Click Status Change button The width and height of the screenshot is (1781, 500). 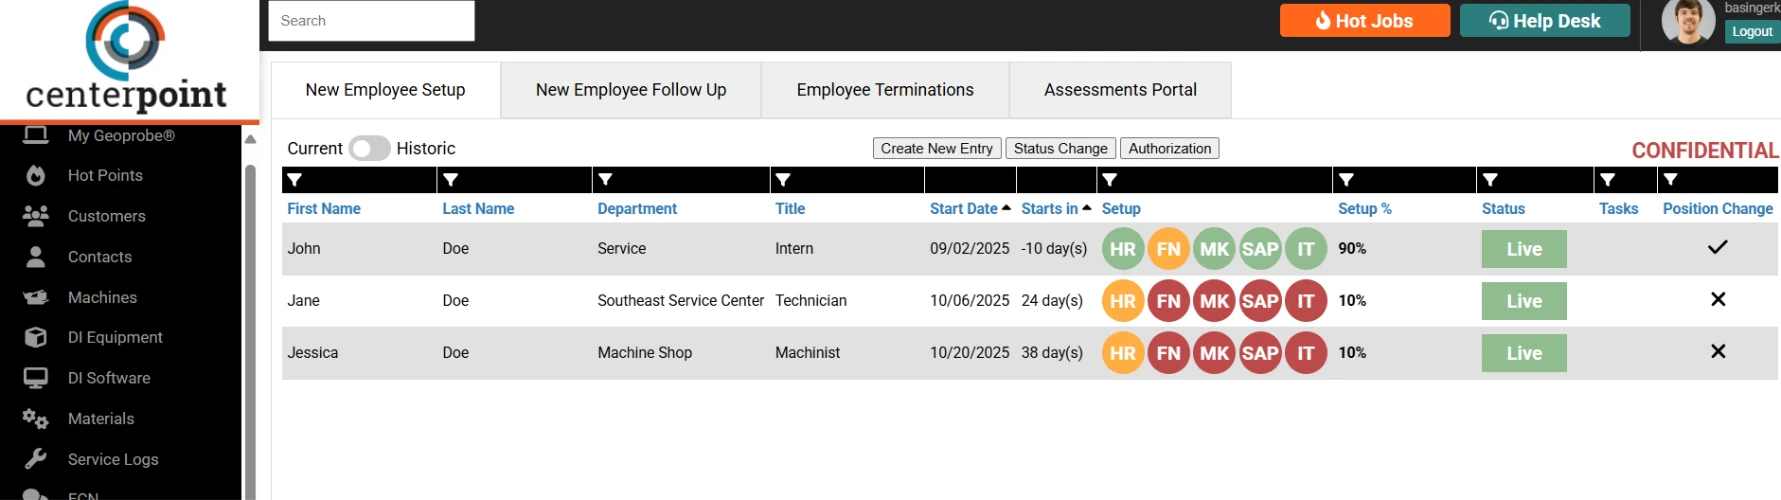[x=1061, y=148]
